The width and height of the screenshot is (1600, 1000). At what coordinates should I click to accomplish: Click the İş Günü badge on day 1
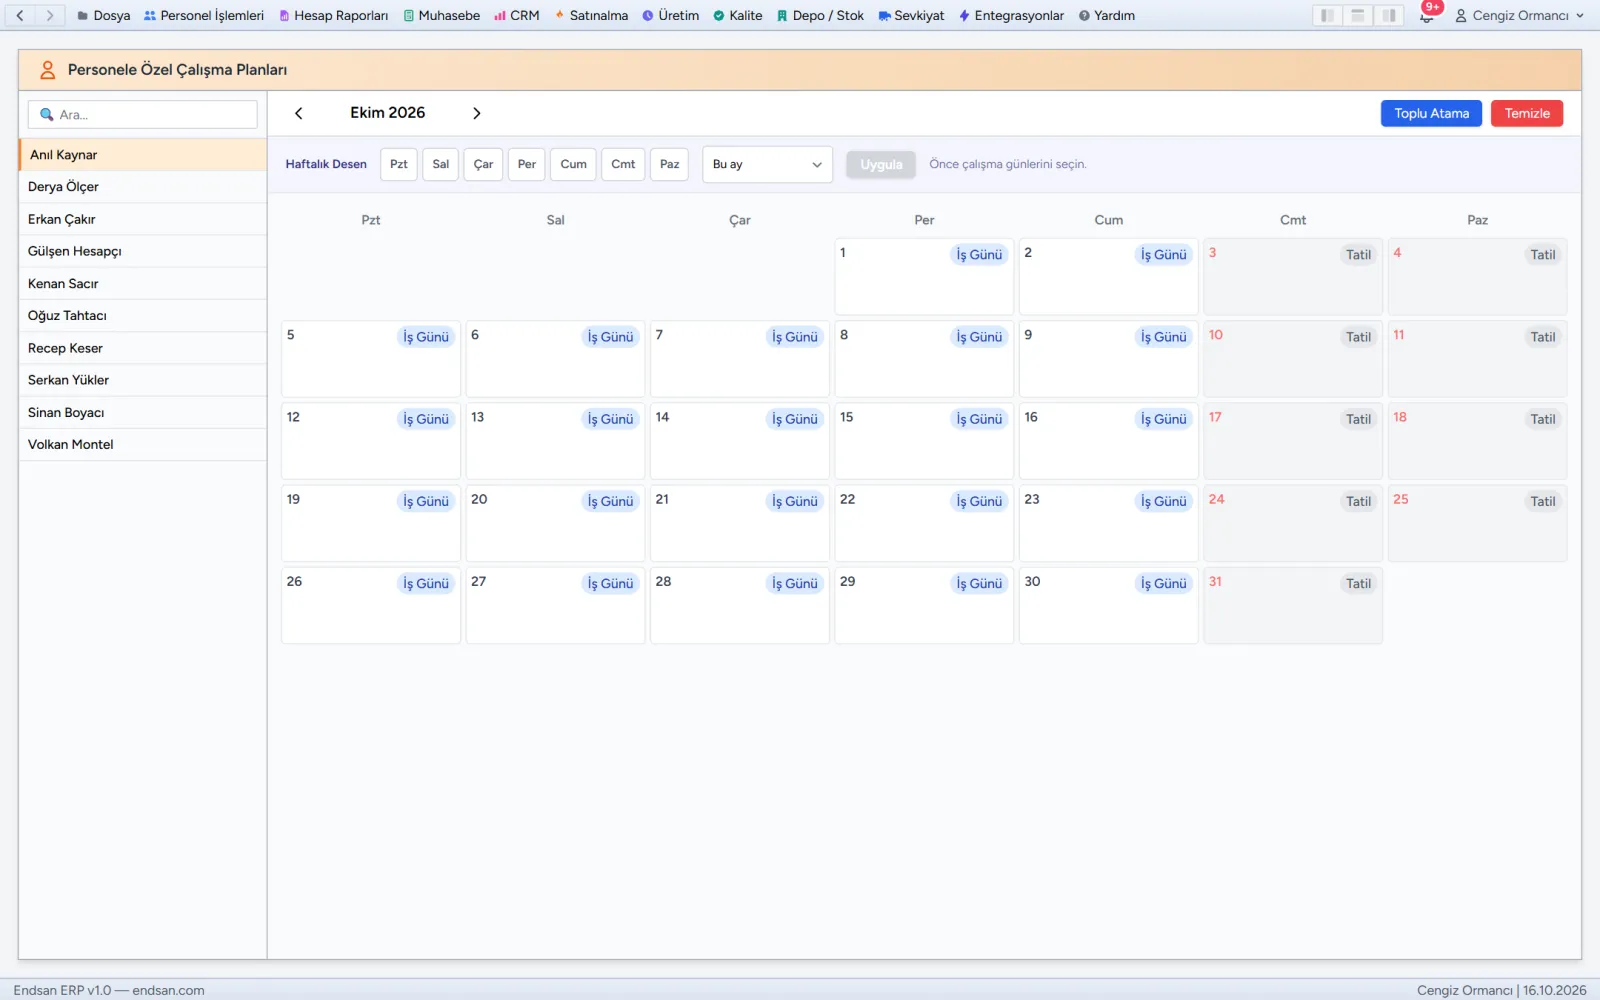979,255
